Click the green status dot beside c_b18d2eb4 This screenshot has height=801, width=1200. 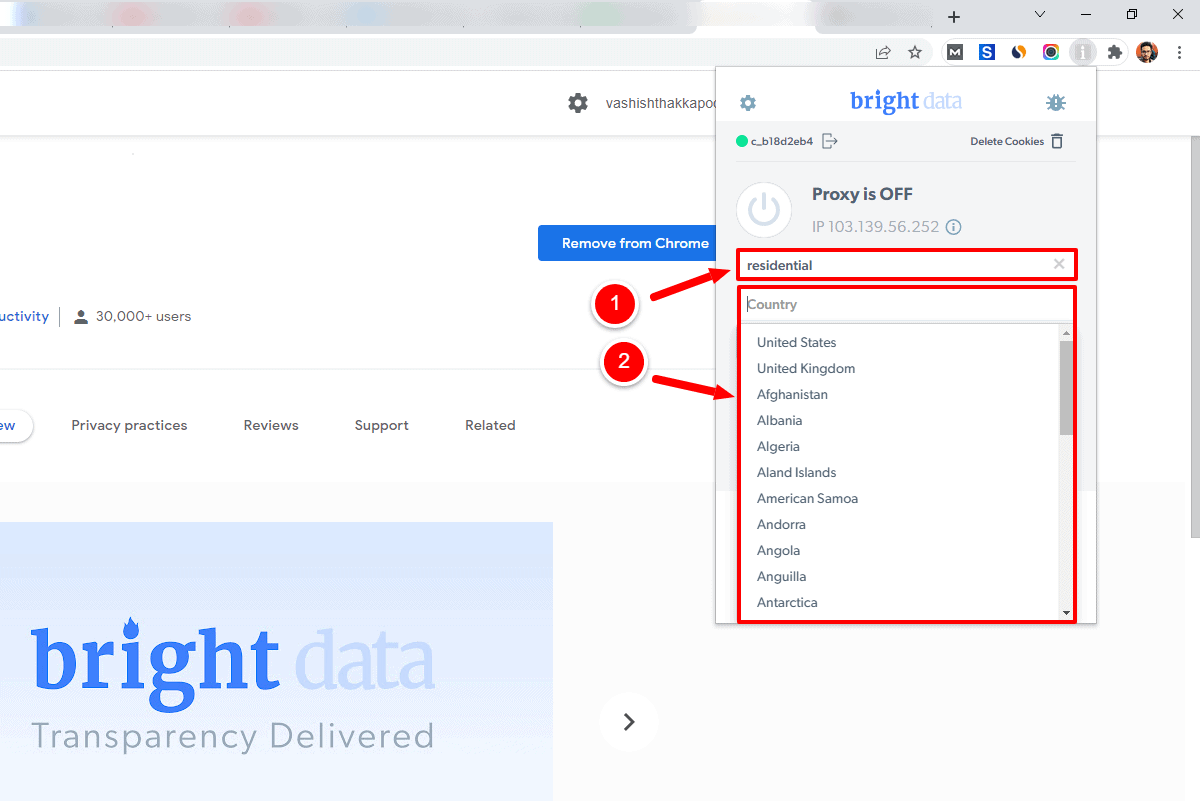click(x=741, y=141)
